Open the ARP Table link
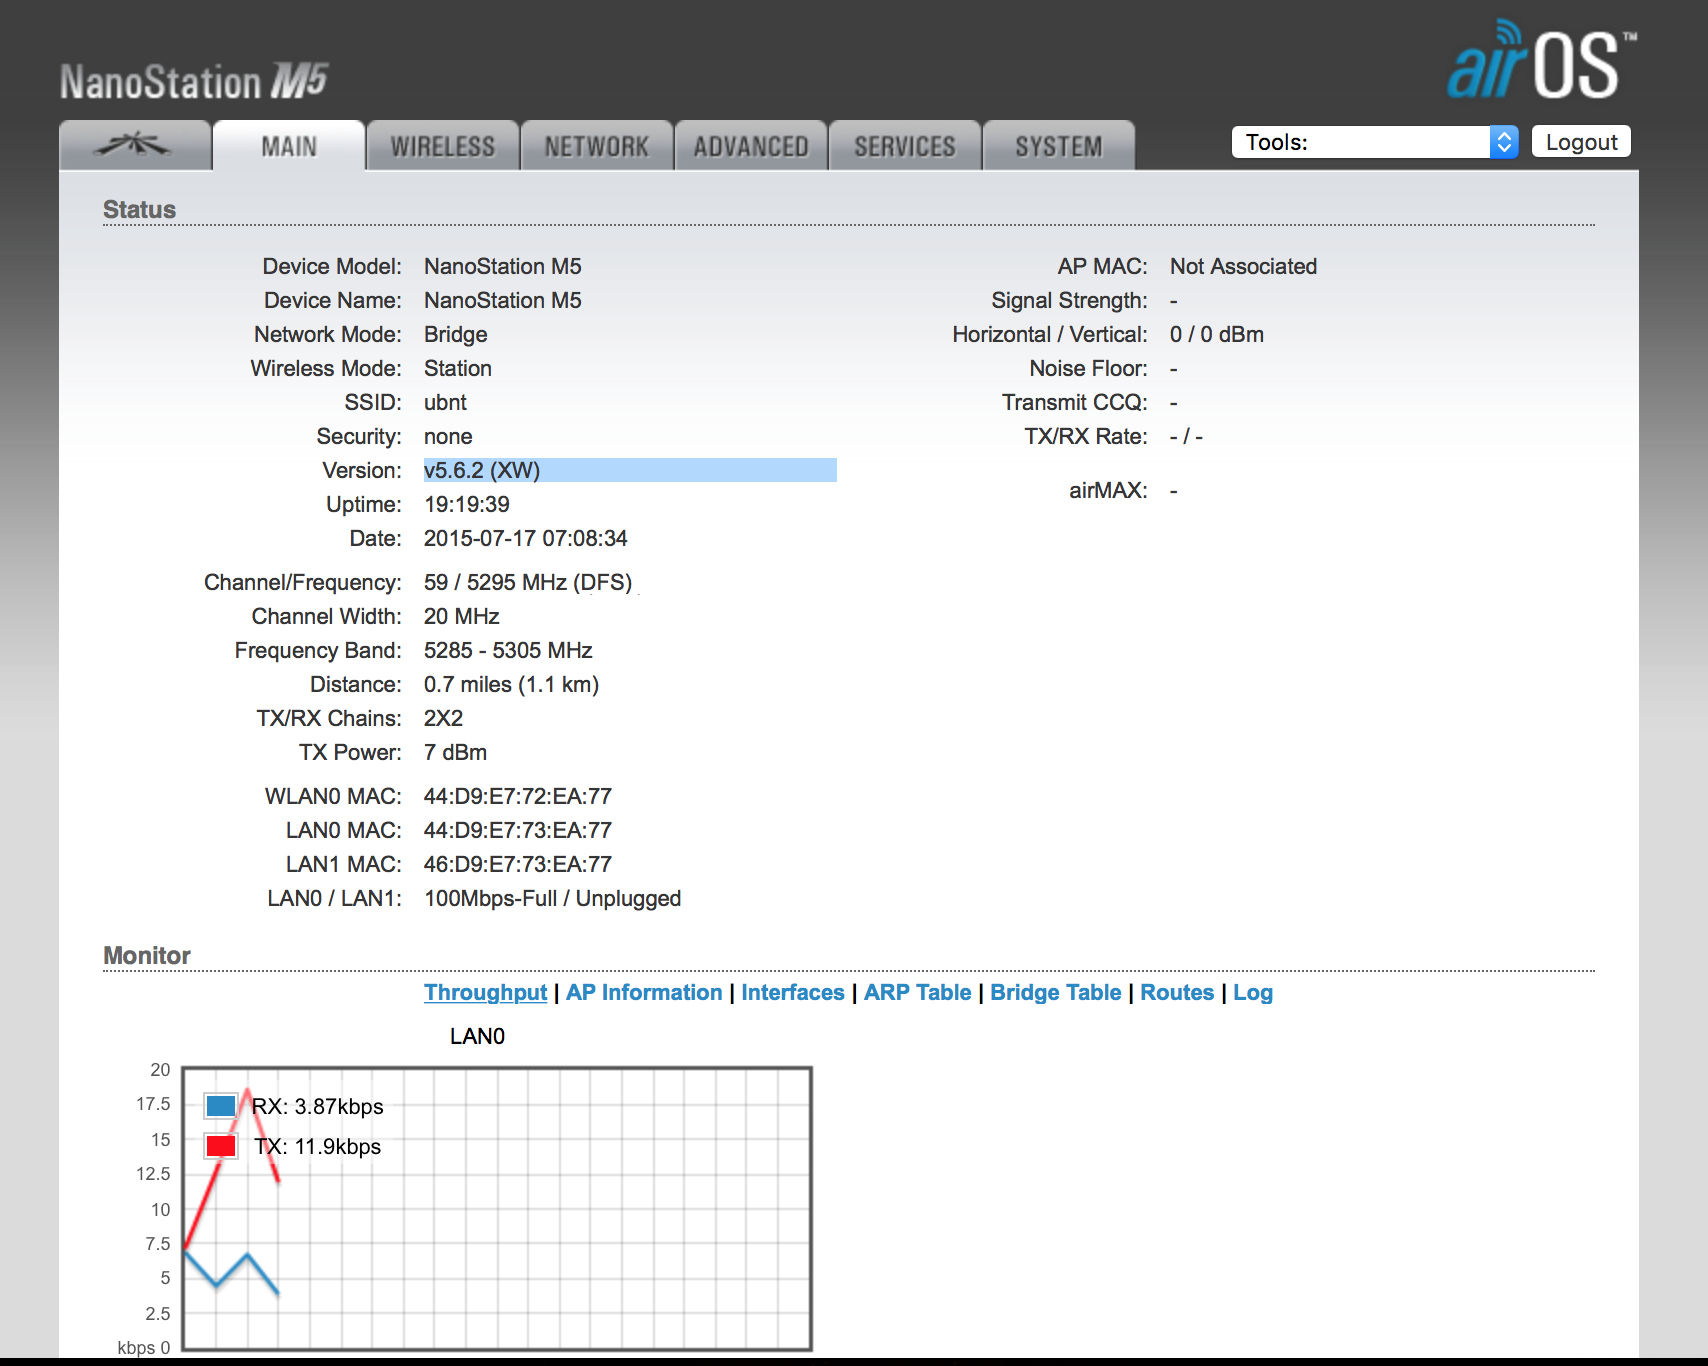The height and width of the screenshot is (1366, 1708). (x=917, y=992)
